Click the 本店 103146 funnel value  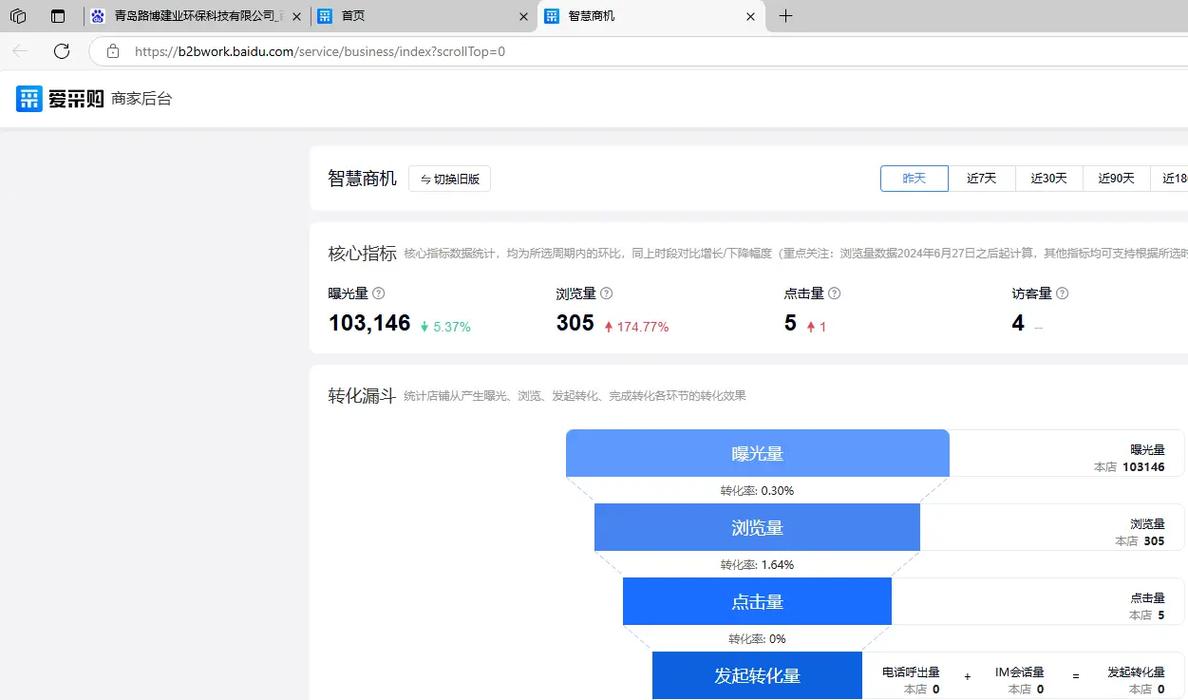[x=1129, y=467]
